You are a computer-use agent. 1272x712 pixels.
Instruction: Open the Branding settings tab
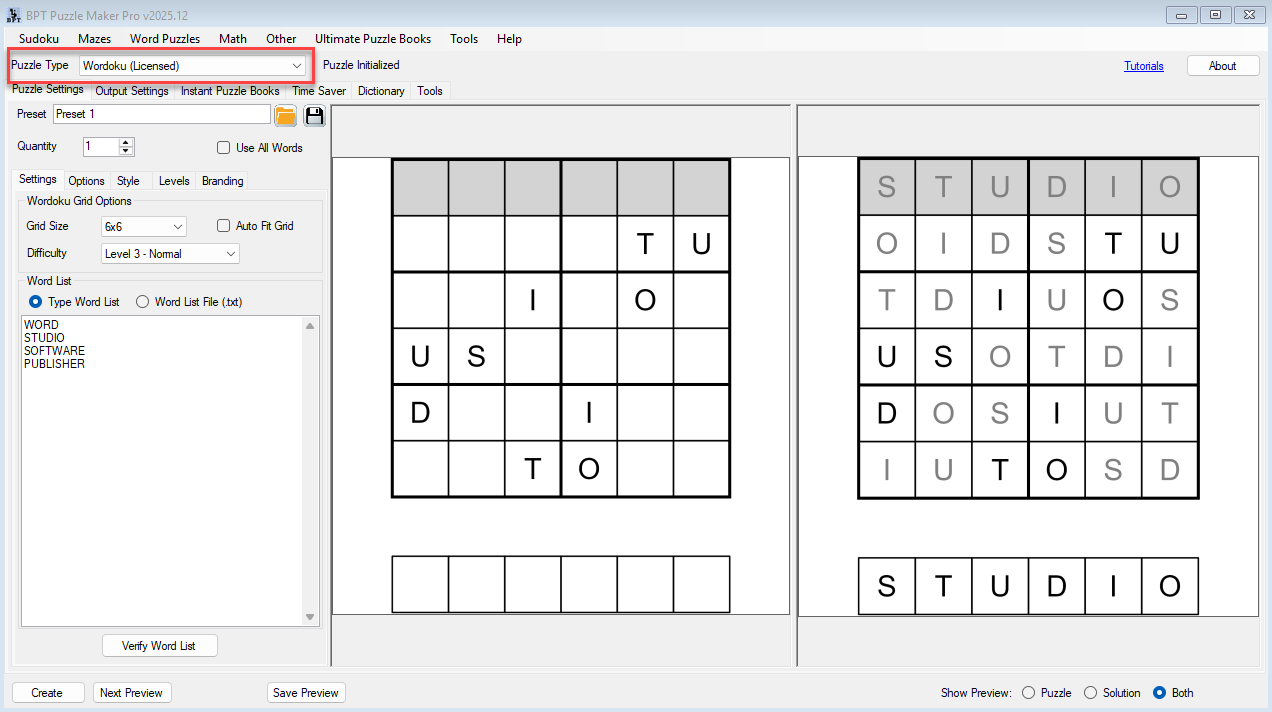222,181
